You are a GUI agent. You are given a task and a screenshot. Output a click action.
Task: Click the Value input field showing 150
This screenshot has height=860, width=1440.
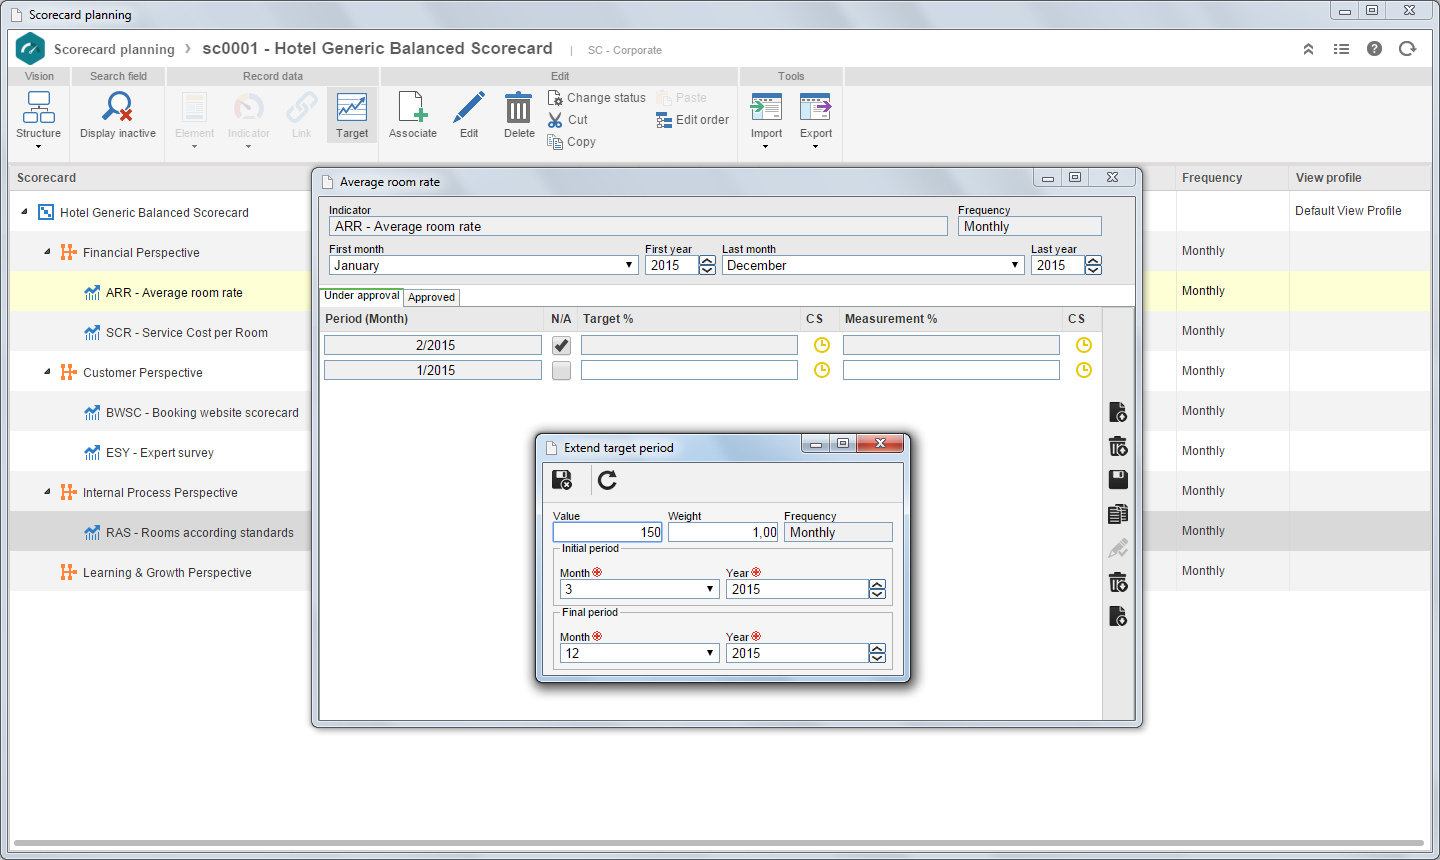tap(608, 532)
